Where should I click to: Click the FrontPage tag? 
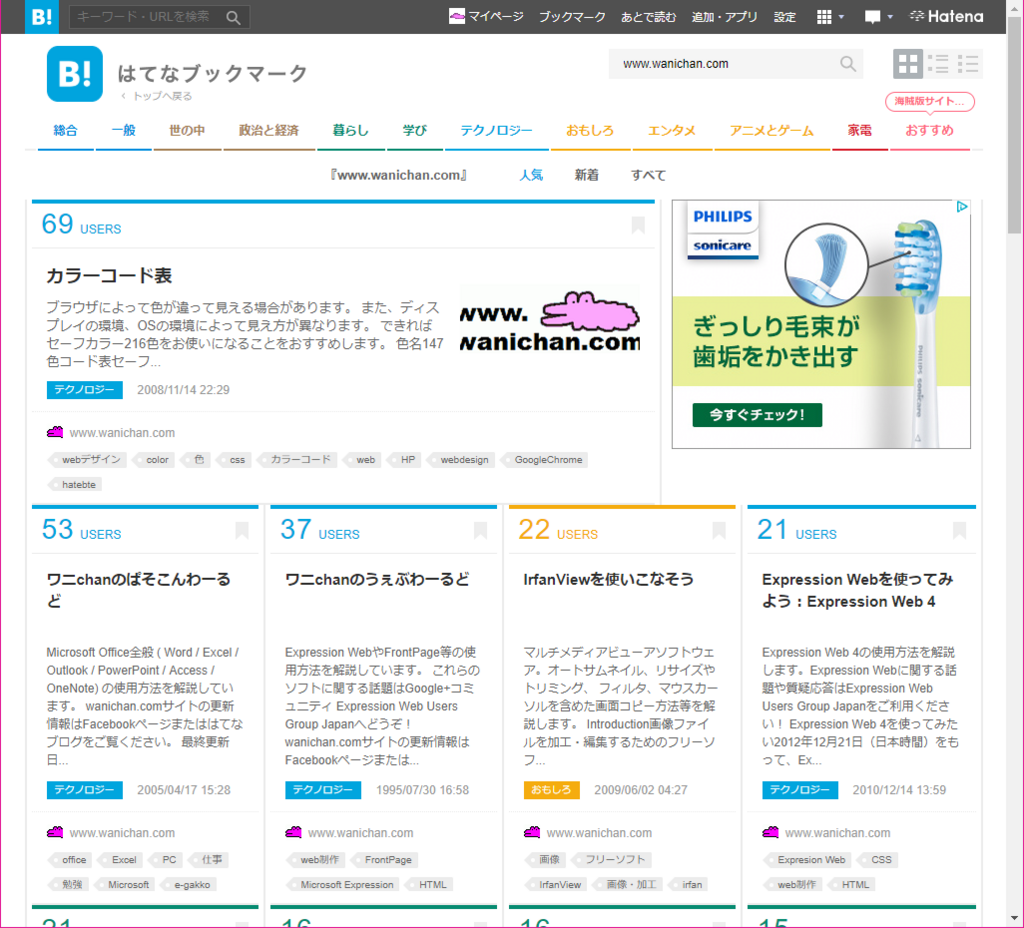[x=385, y=860]
